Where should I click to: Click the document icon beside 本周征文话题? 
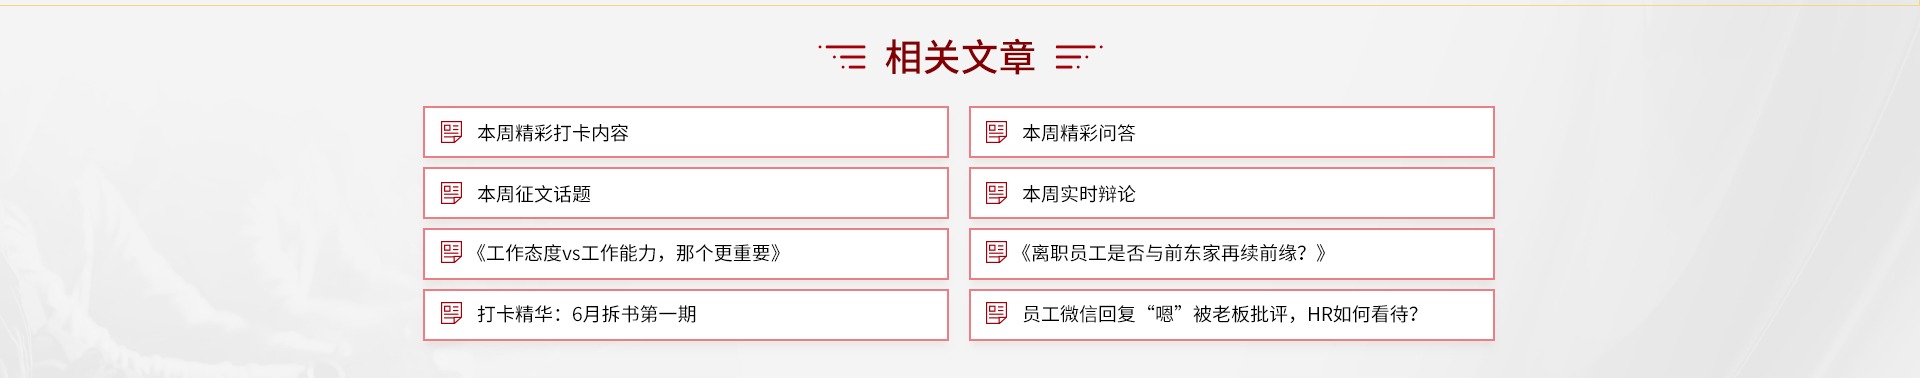(x=452, y=193)
